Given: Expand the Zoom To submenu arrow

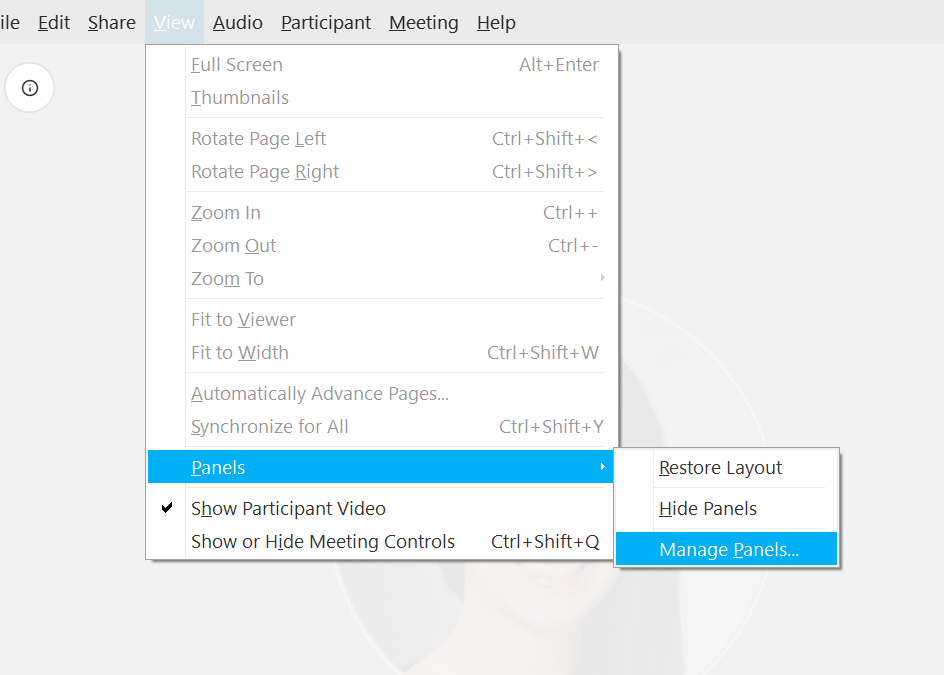Looking at the screenshot, I should point(602,278).
